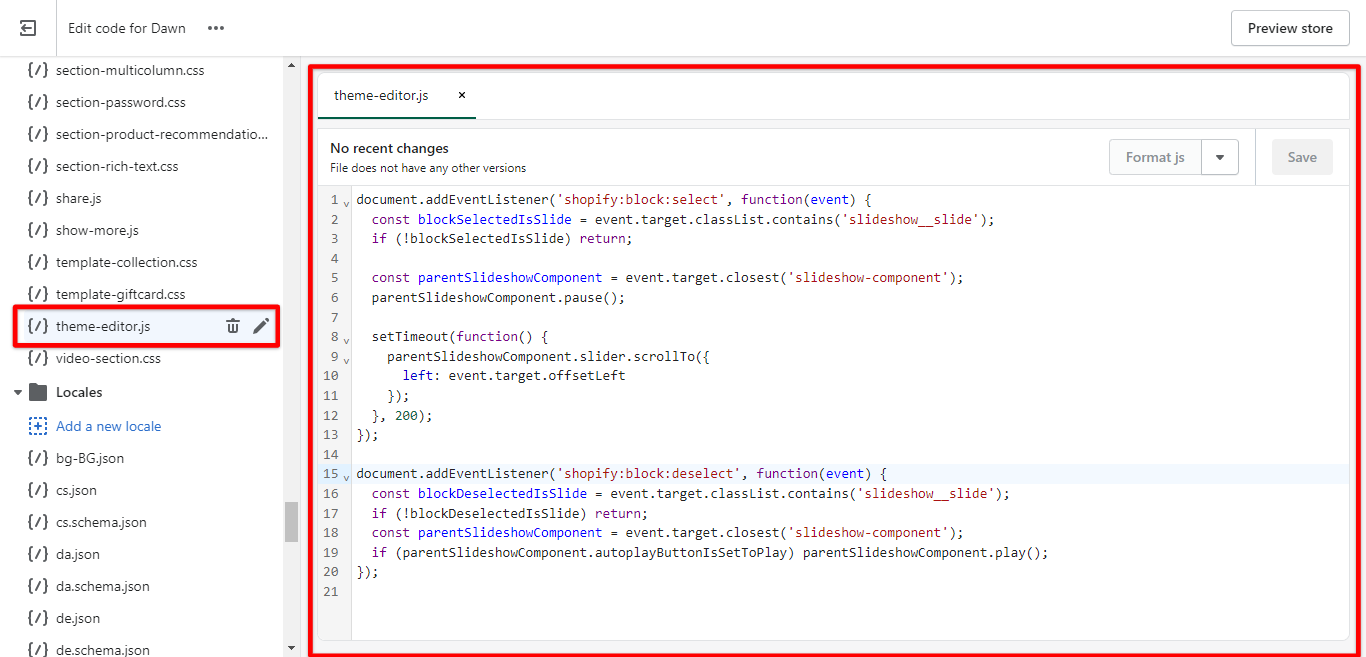Click the Locales folder icon

click(38, 392)
